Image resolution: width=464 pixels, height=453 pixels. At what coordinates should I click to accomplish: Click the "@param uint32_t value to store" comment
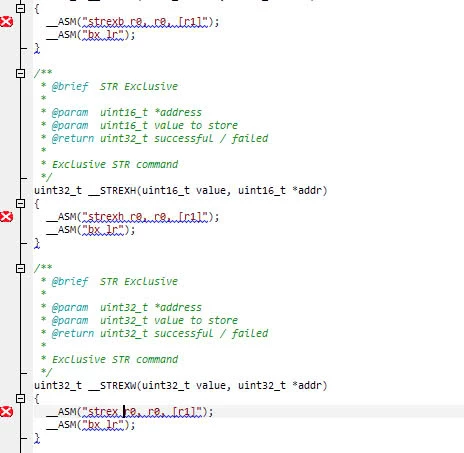point(139,320)
